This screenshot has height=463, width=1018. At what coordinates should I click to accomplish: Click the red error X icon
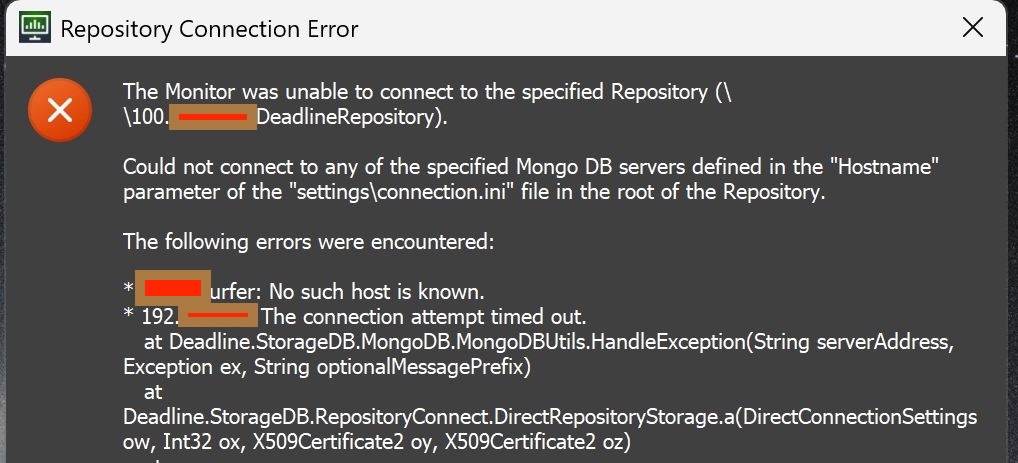point(60,109)
